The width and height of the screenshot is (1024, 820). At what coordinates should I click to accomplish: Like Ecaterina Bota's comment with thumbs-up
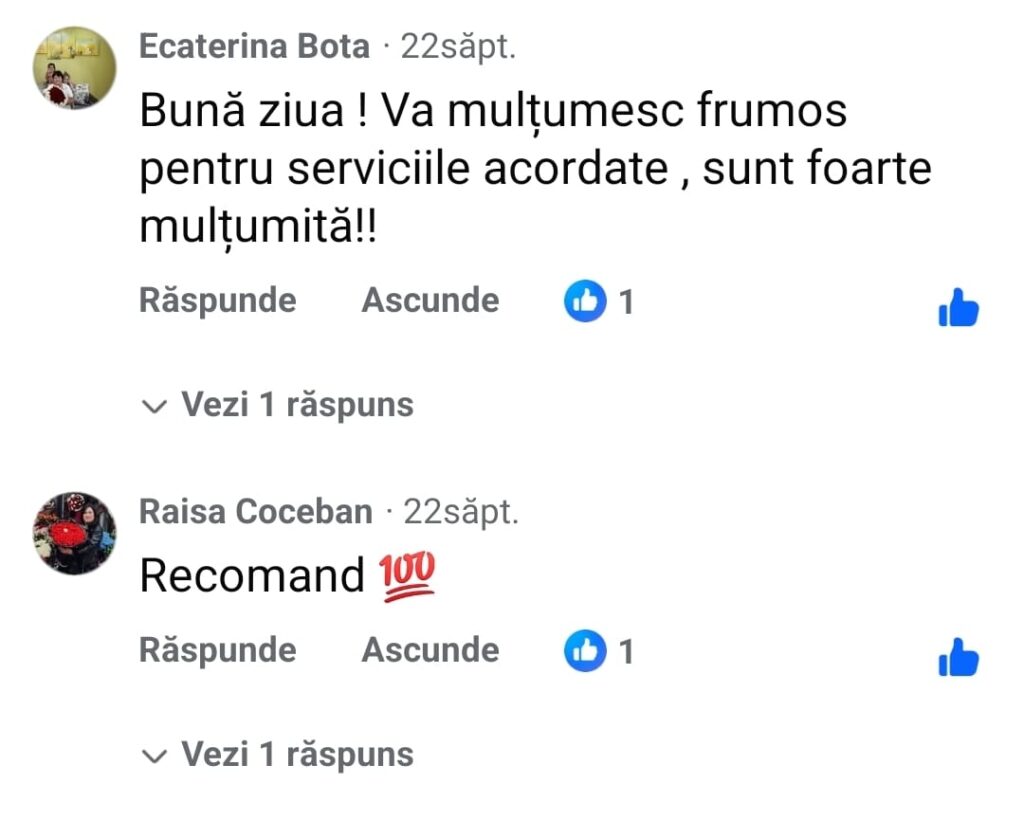pyautogui.click(x=958, y=308)
